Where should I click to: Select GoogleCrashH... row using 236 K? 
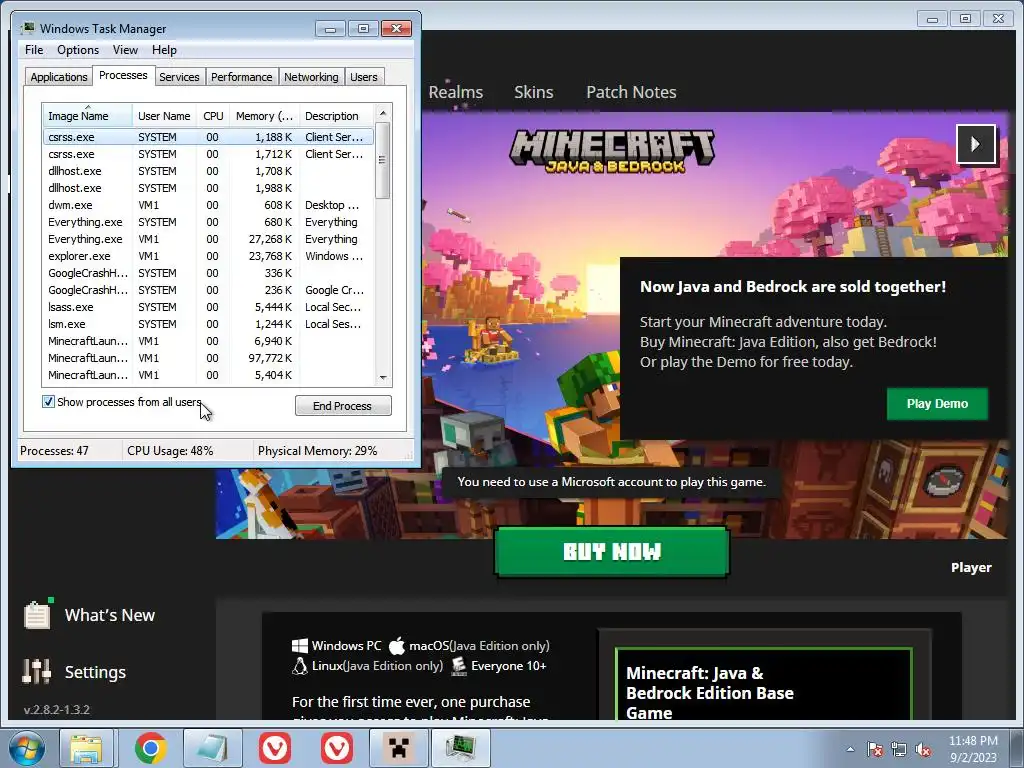[x=208, y=290]
